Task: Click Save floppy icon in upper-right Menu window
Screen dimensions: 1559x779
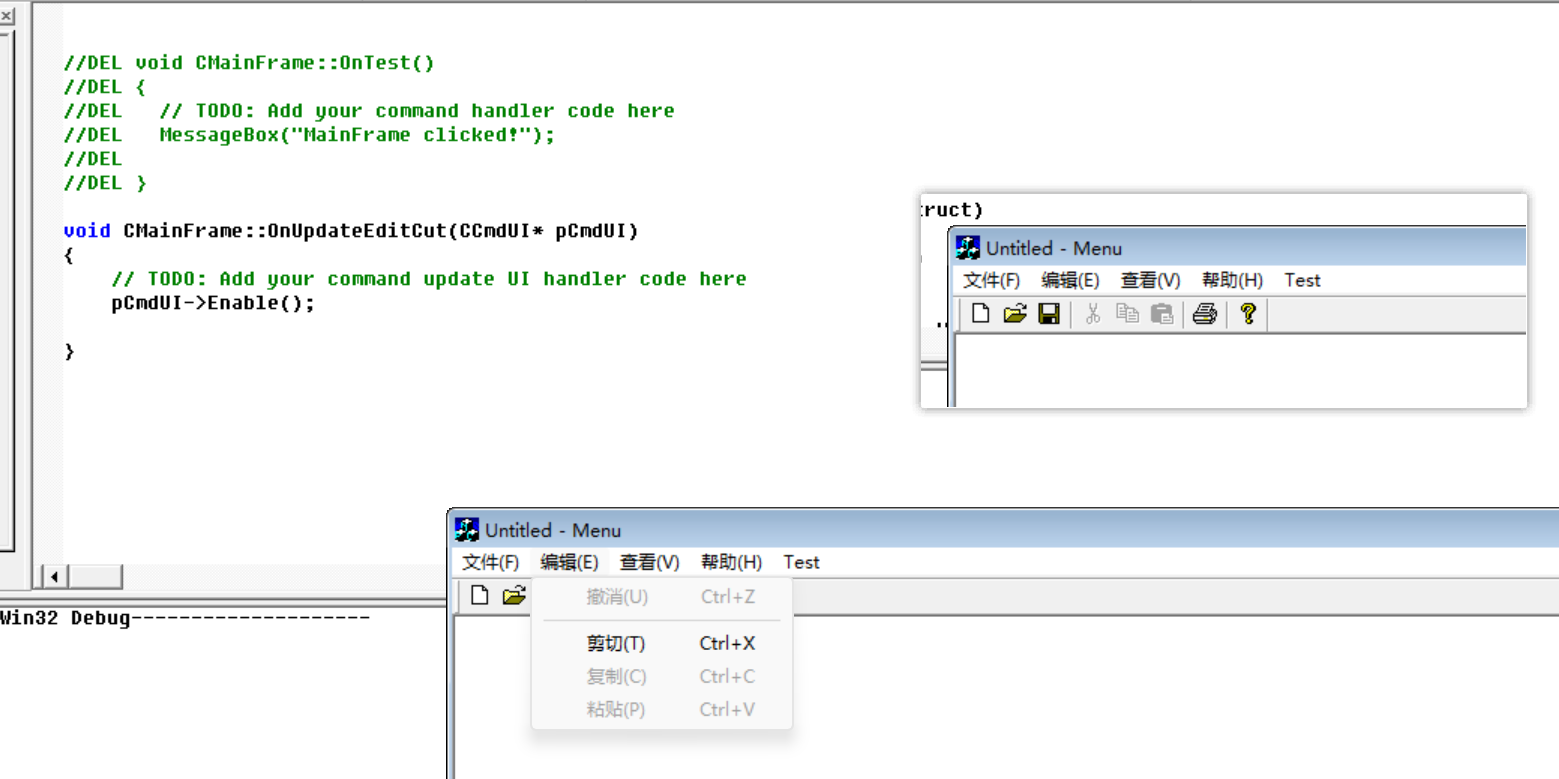Action: click(1049, 314)
